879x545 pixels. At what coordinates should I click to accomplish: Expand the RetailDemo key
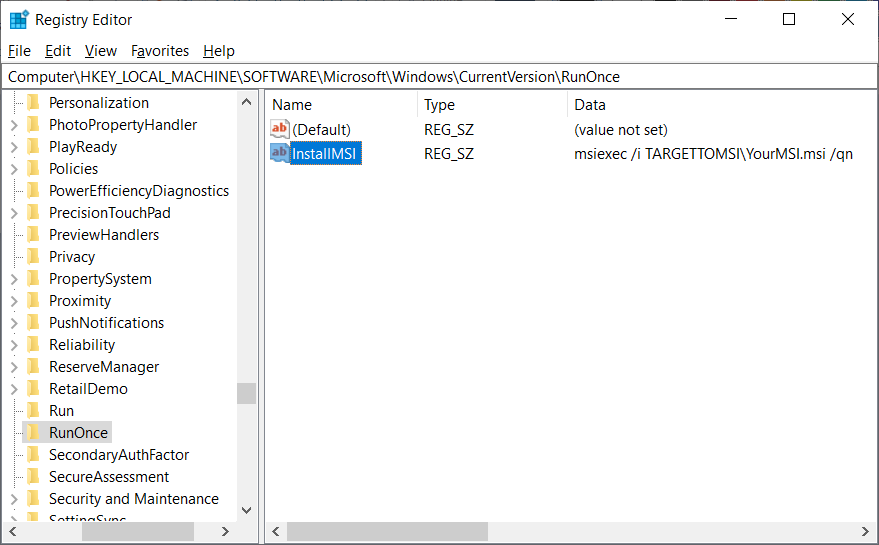(15, 389)
